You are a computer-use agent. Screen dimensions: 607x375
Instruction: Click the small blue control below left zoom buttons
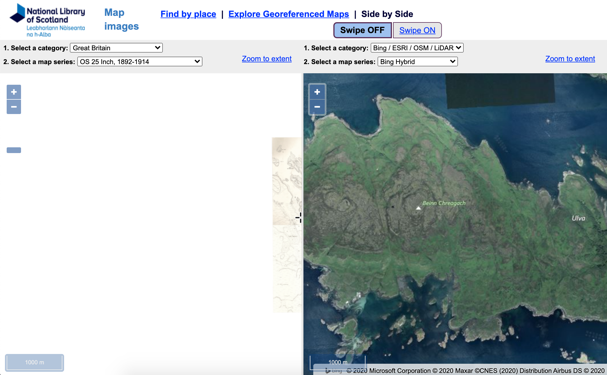[14, 150]
